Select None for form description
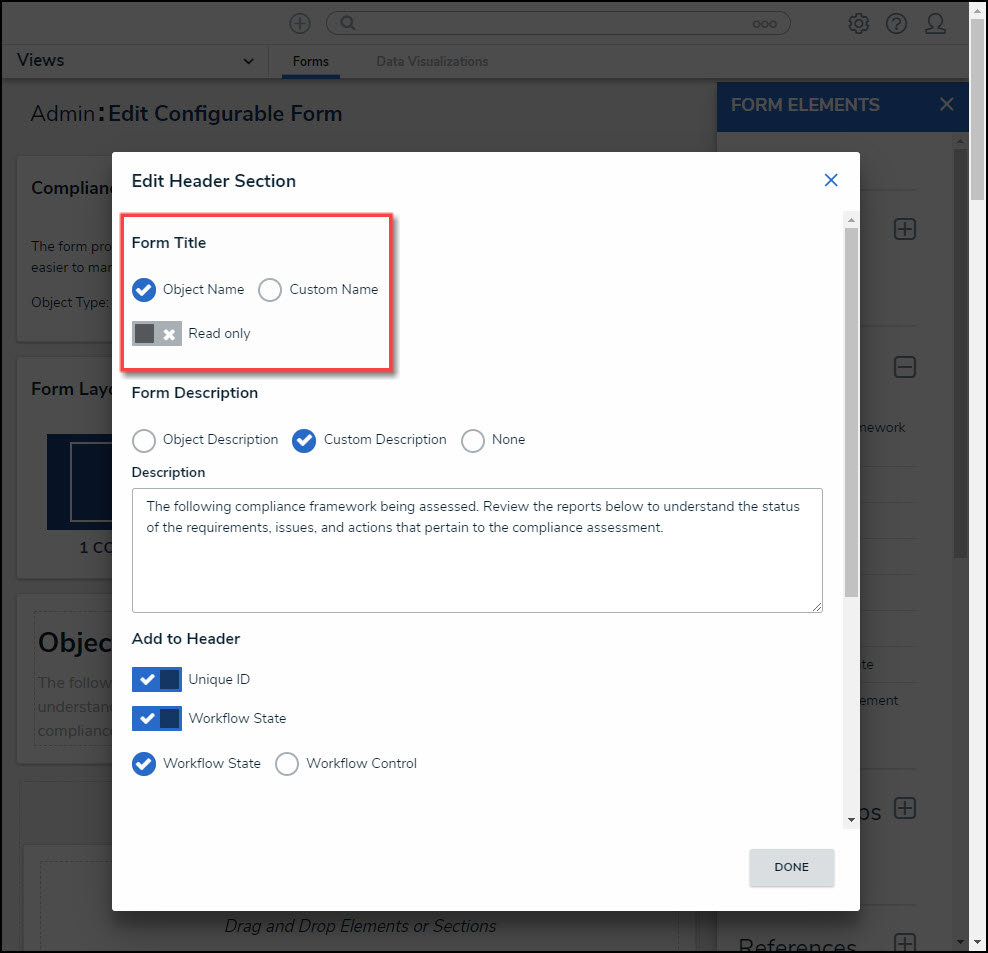Image resolution: width=988 pixels, height=953 pixels. 473,440
